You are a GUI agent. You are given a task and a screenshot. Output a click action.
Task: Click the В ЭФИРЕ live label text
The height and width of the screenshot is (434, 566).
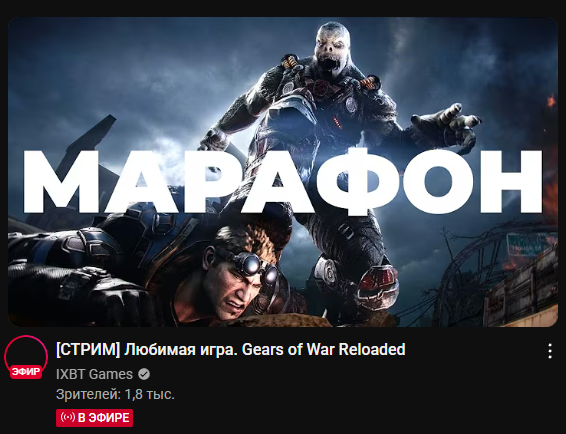click(x=104, y=418)
